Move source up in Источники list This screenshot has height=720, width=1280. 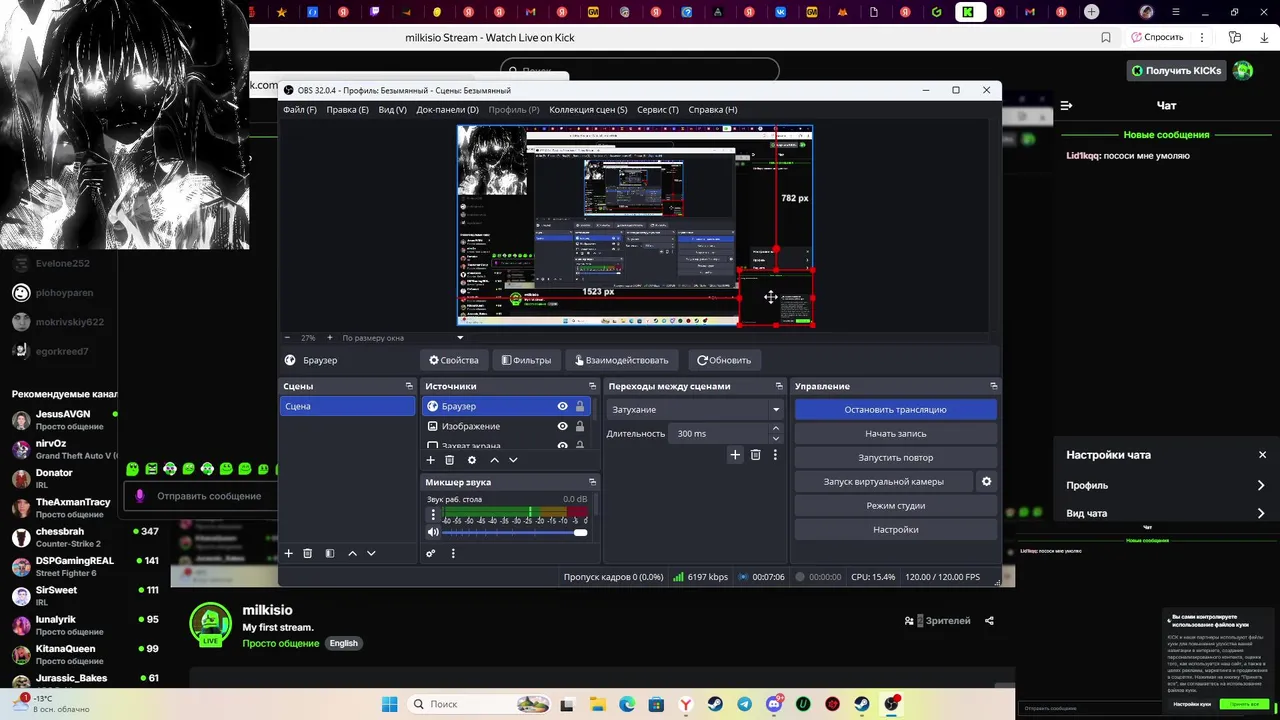[494, 460]
